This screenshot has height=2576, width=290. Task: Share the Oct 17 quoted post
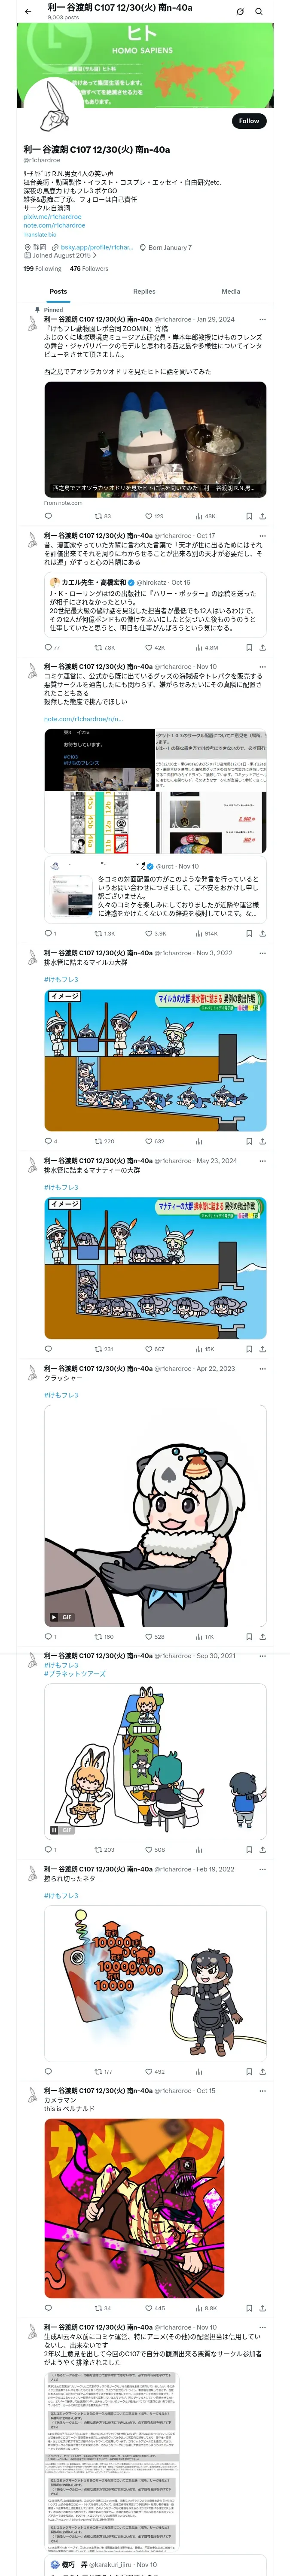pos(262,647)
